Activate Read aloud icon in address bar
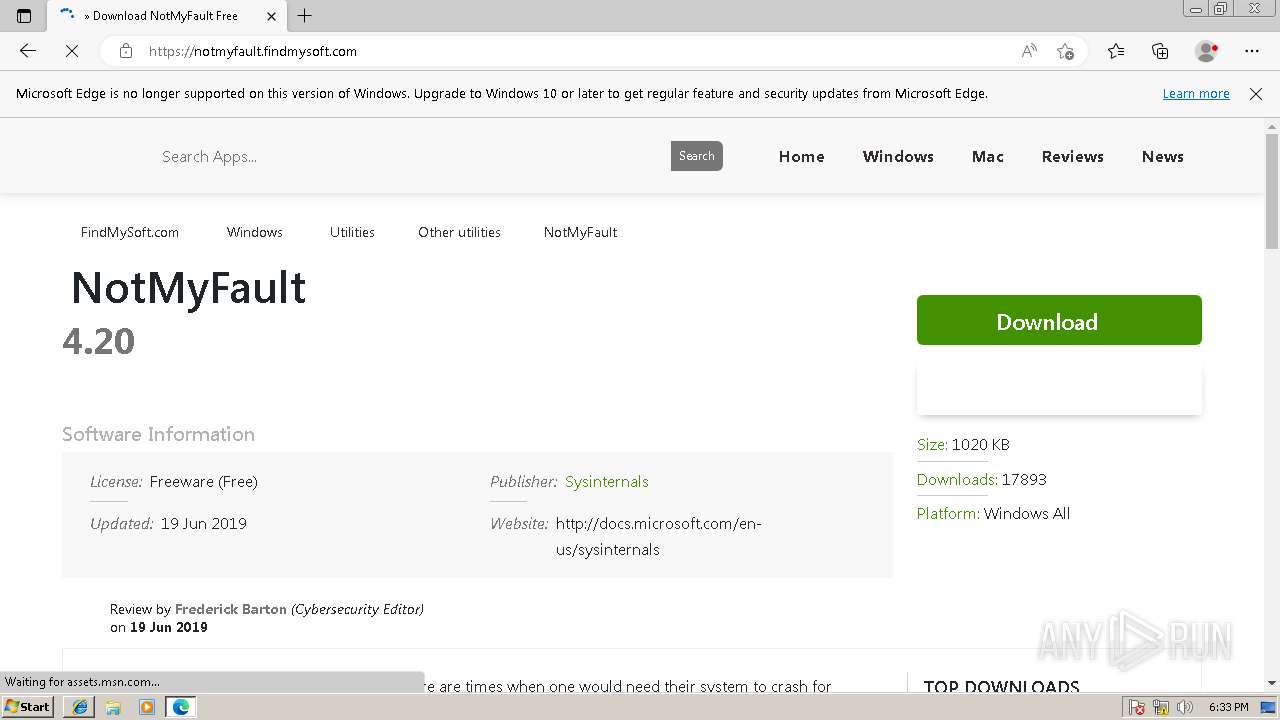Screen dimensions: 1280x720 coord(1029,51)
